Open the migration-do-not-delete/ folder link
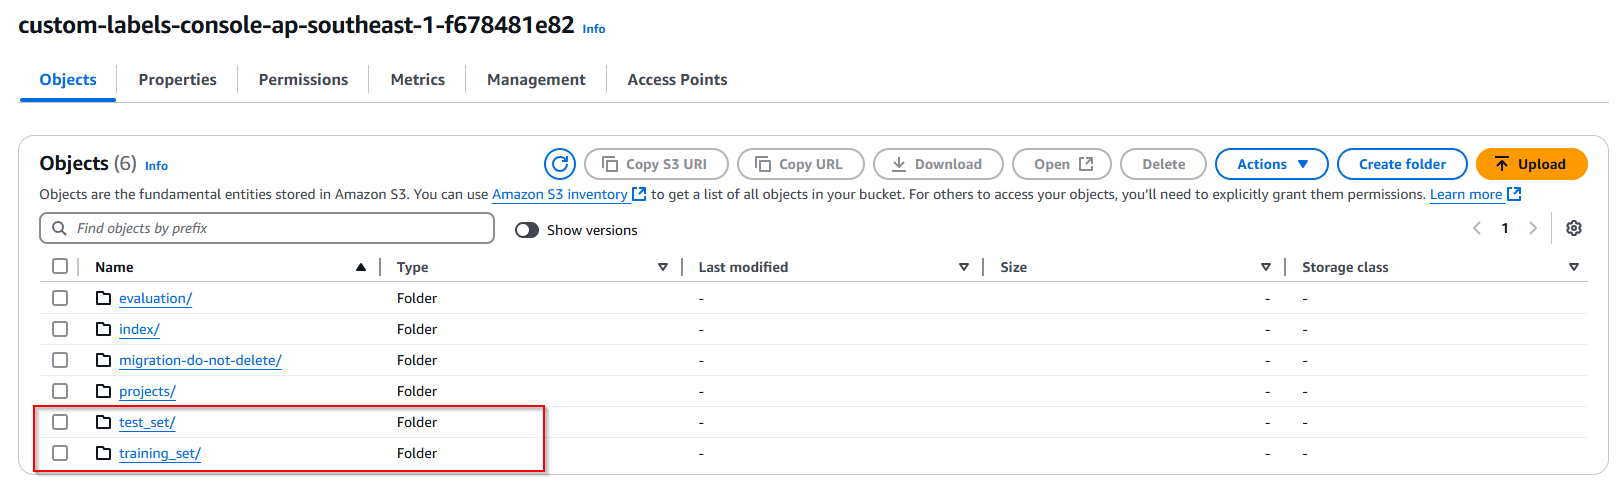 coord(200,360)
